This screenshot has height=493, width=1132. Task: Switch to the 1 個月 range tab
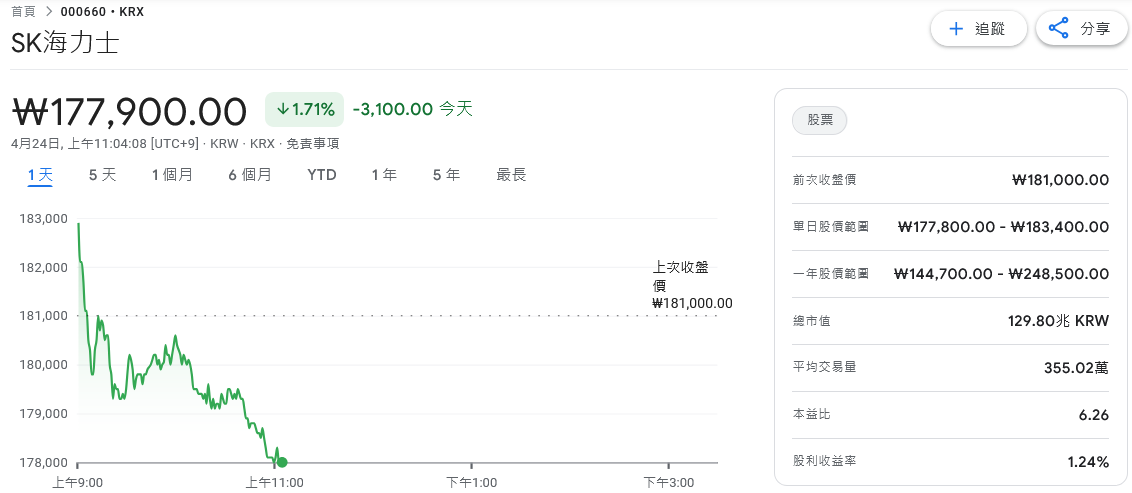click(172, 175)
